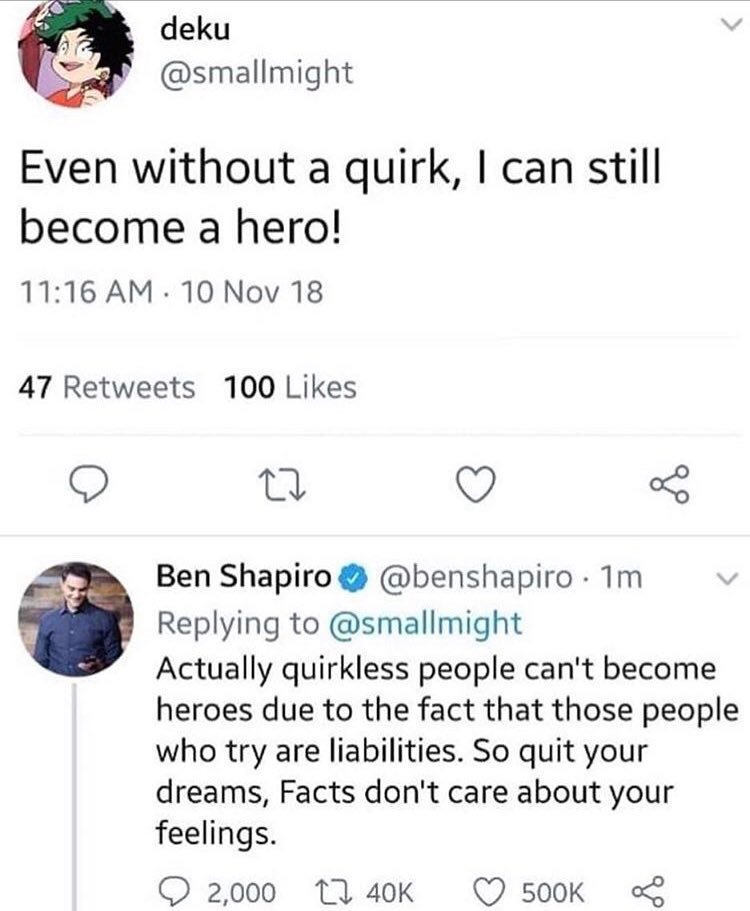Retweet deku's quirk tweet
This screenshot has height=911, width=750.
coord(281,485)
